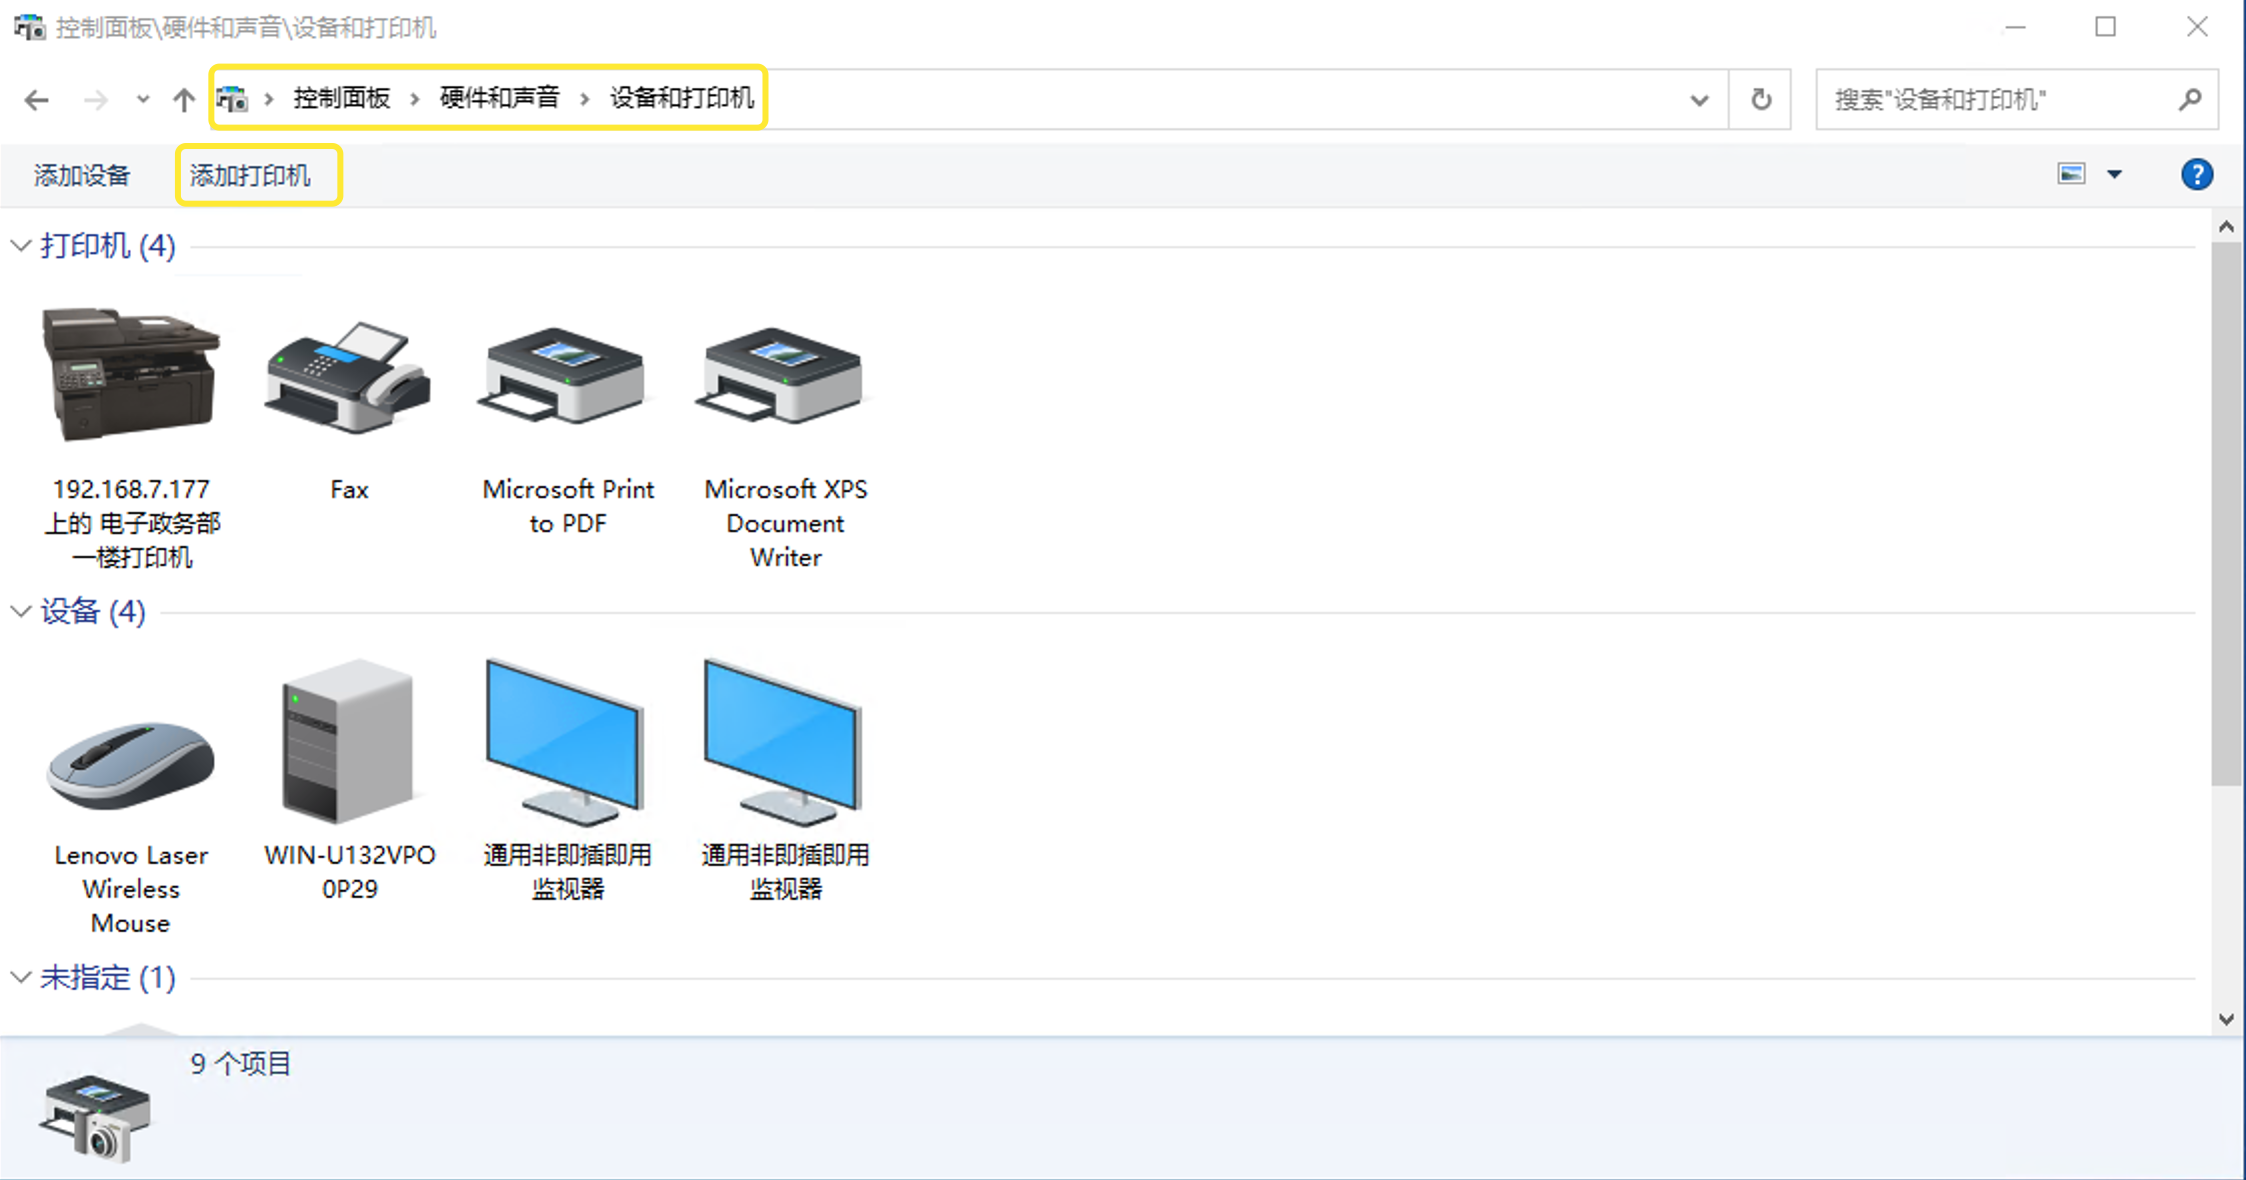This screenshot has width=2246, height=1180.
Task: Open the view options dropdown arrow
Action: 2114,175
